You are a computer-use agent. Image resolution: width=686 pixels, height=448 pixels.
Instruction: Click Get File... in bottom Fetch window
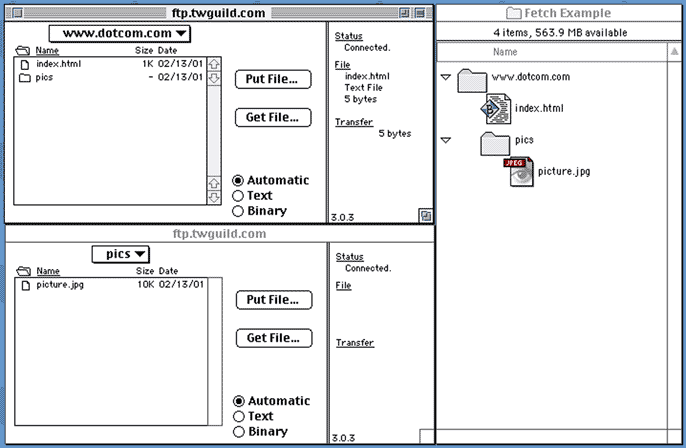(x=274, y=338)
